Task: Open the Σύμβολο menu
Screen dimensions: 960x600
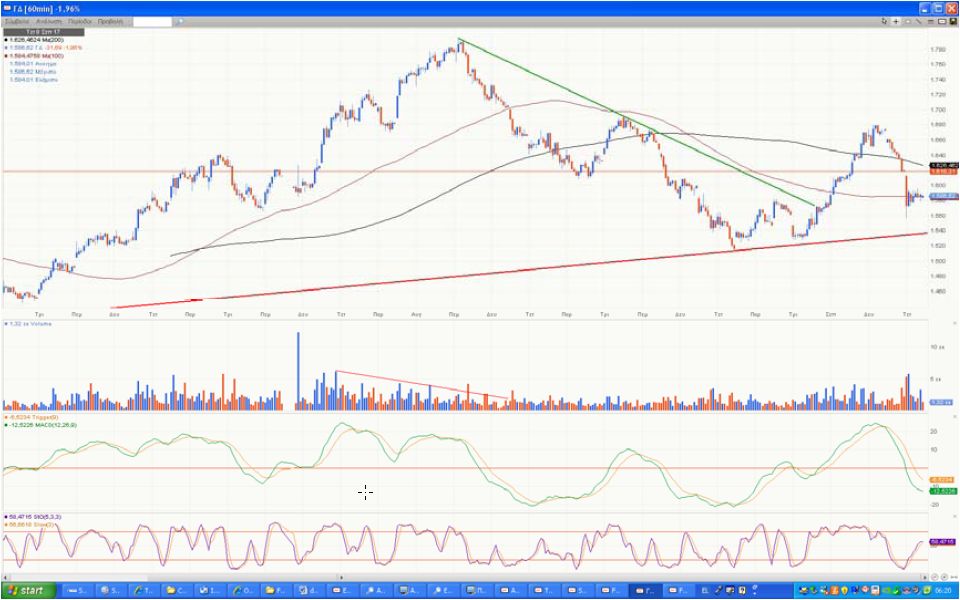Action: click(x=18, y=21)
